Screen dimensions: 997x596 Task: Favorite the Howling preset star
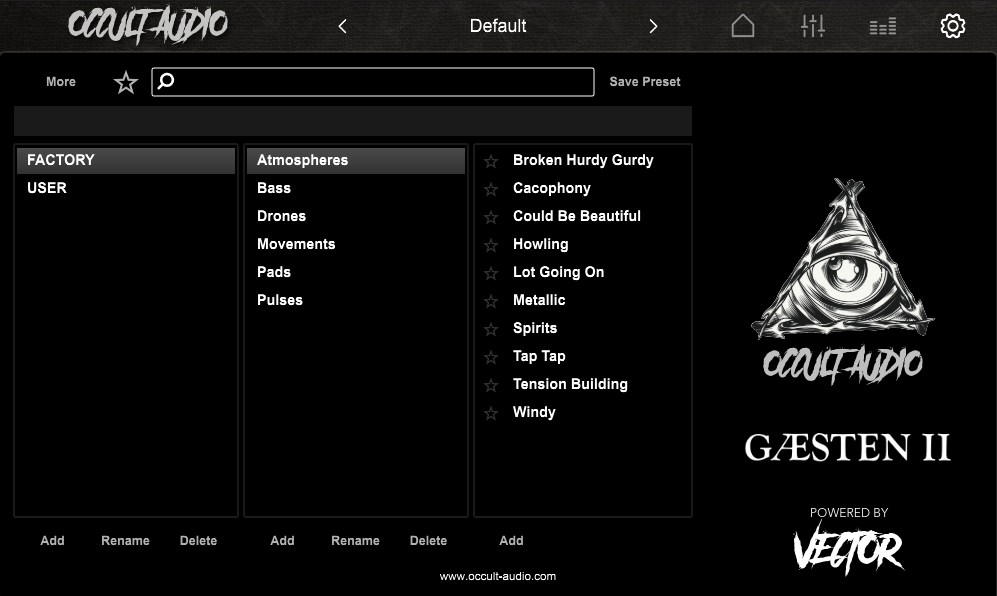point(491,245)
